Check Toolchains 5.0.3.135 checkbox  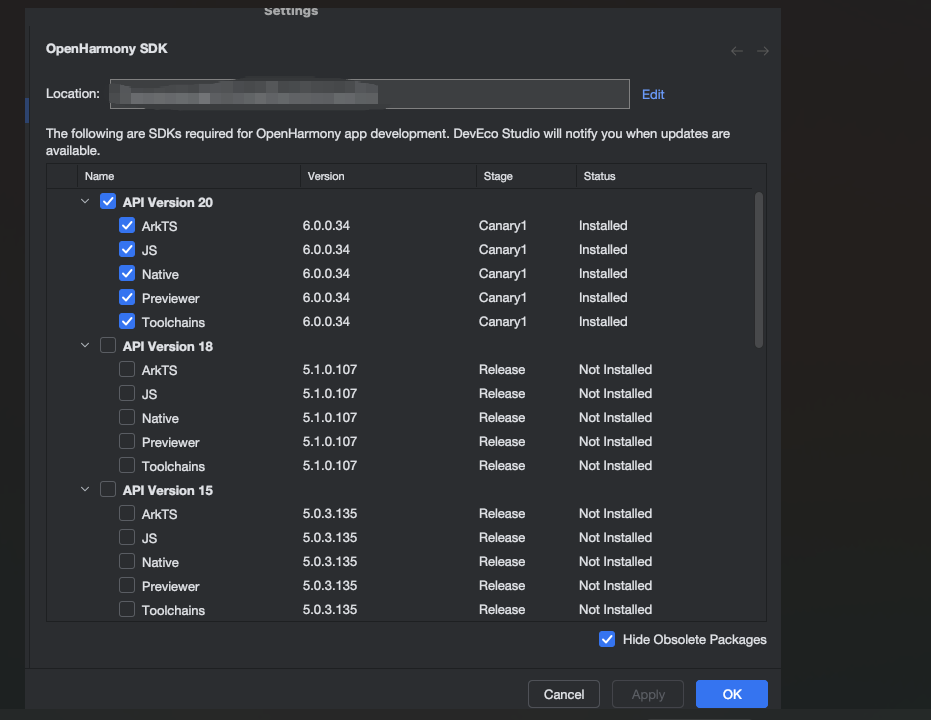[x=127, y=610]
